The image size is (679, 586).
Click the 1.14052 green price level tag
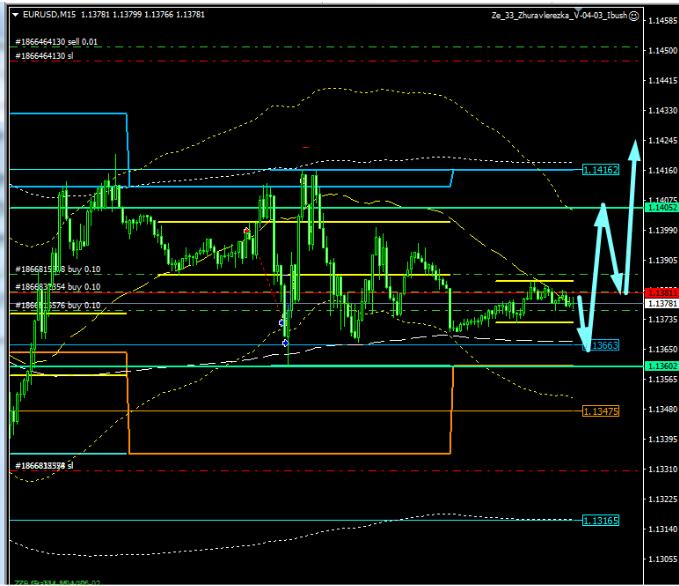(x=662, y=208)
